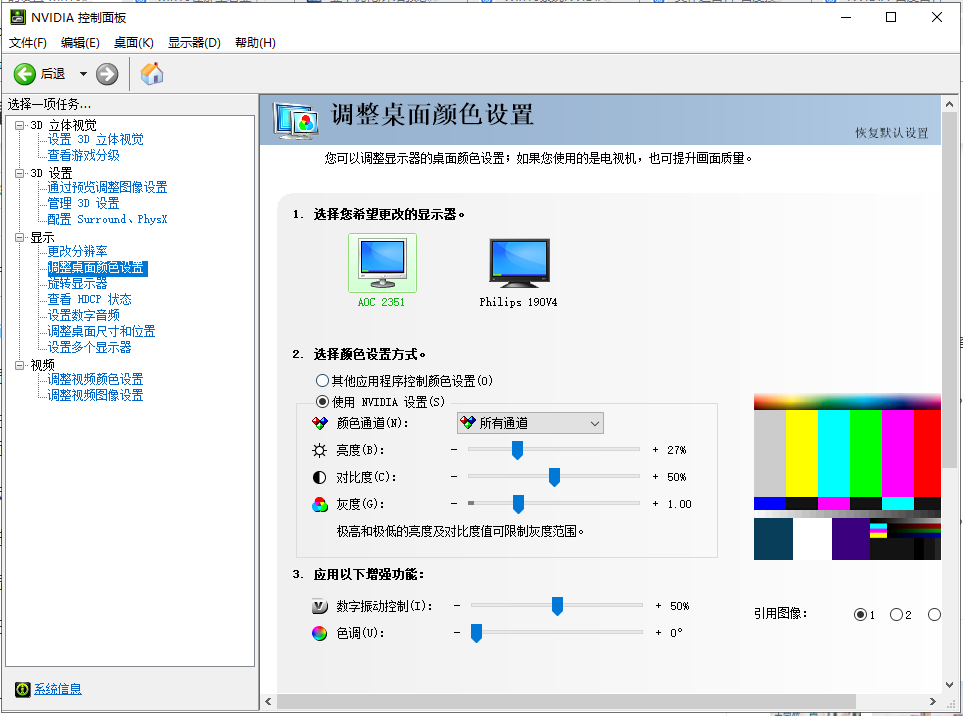This screenshot has height=716, width=963.
Task: Open the 所有通道 color channel dropdown
Action: coord(593,423)
